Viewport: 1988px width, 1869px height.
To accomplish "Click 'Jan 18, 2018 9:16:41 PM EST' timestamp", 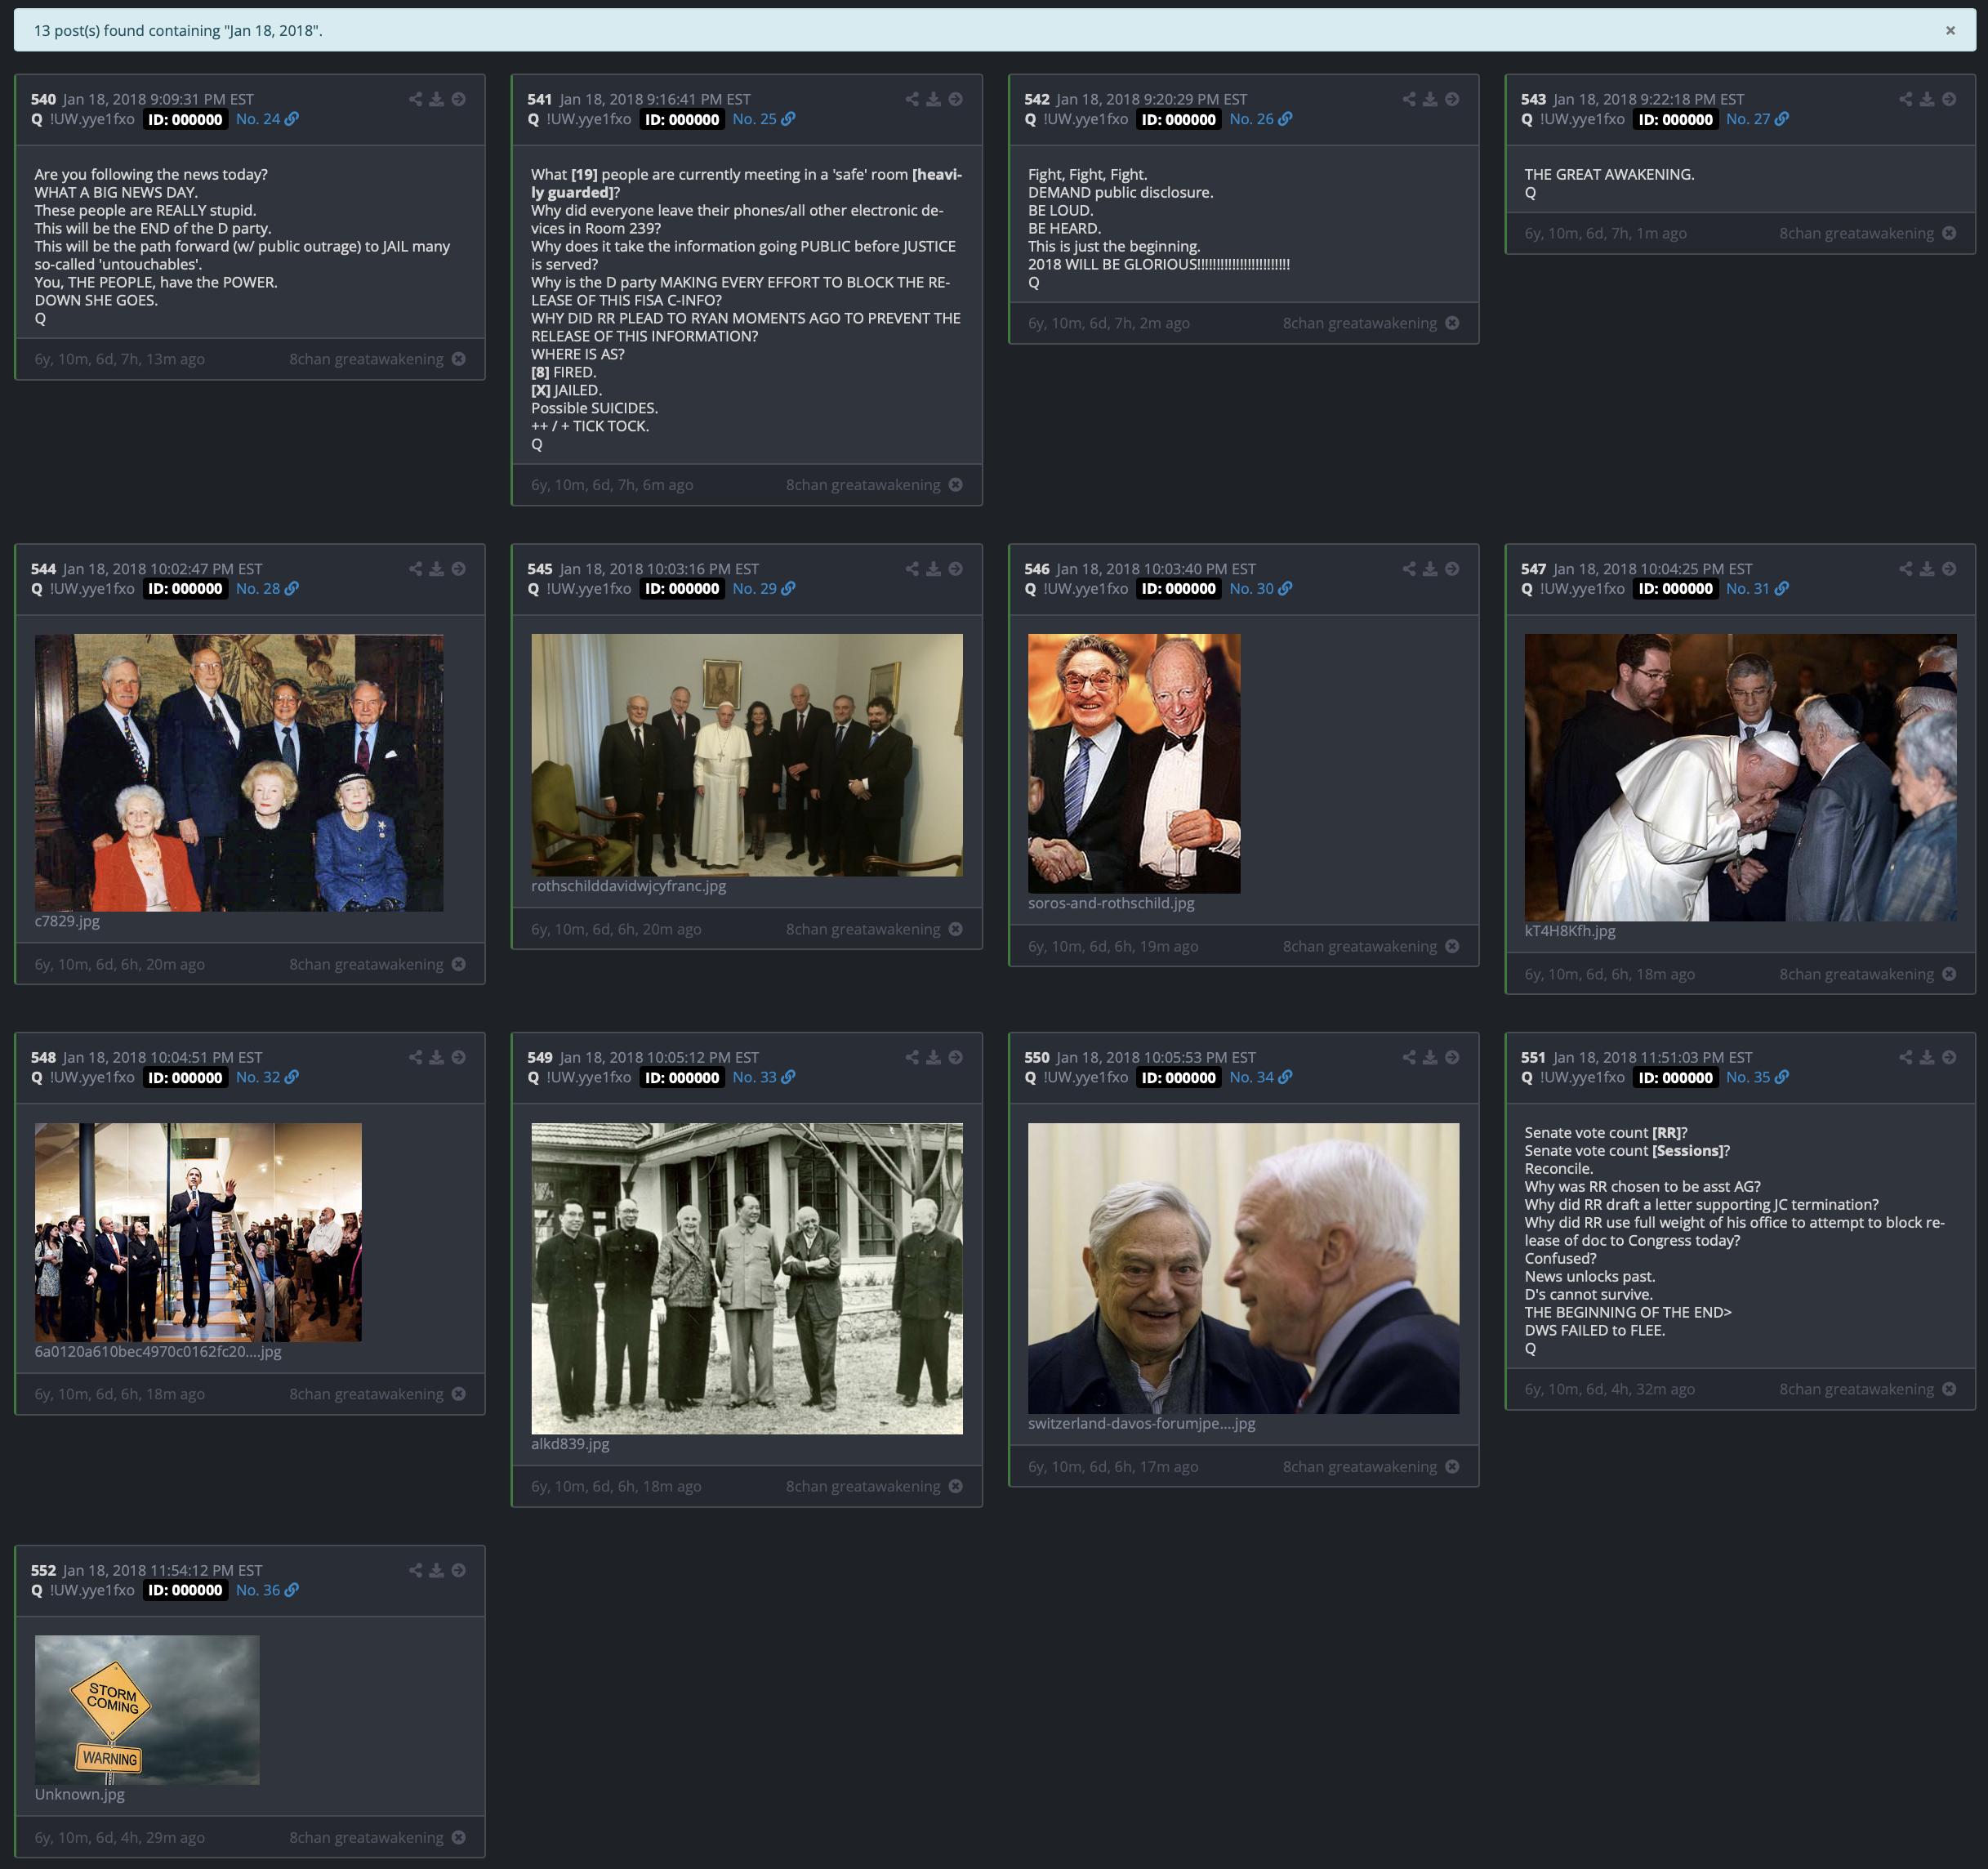I will coord(655,99).
